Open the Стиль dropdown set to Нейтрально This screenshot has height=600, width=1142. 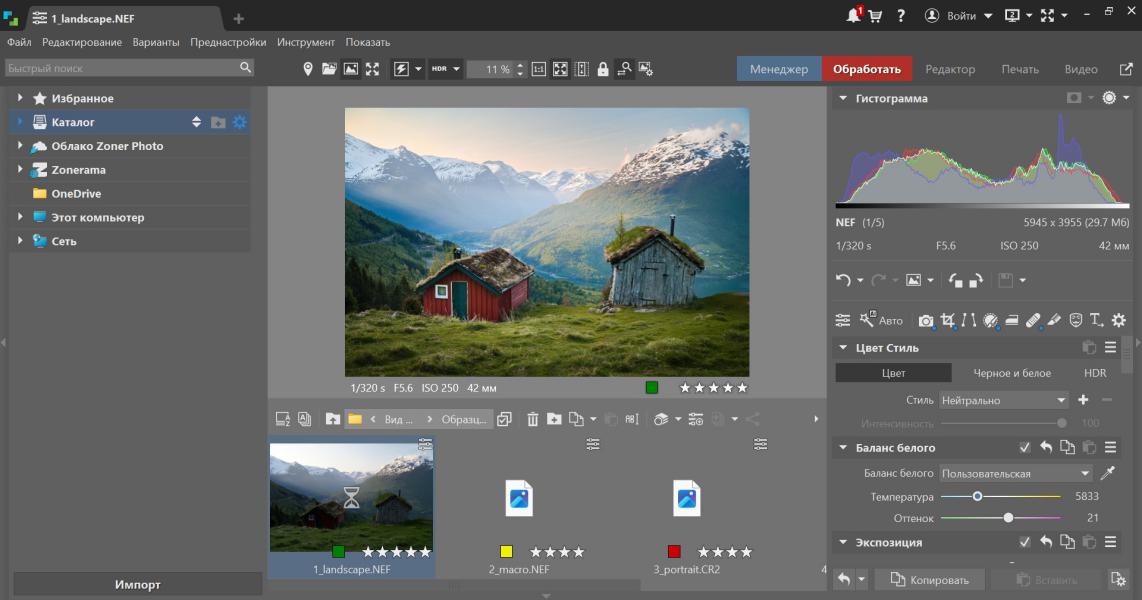1003,400
